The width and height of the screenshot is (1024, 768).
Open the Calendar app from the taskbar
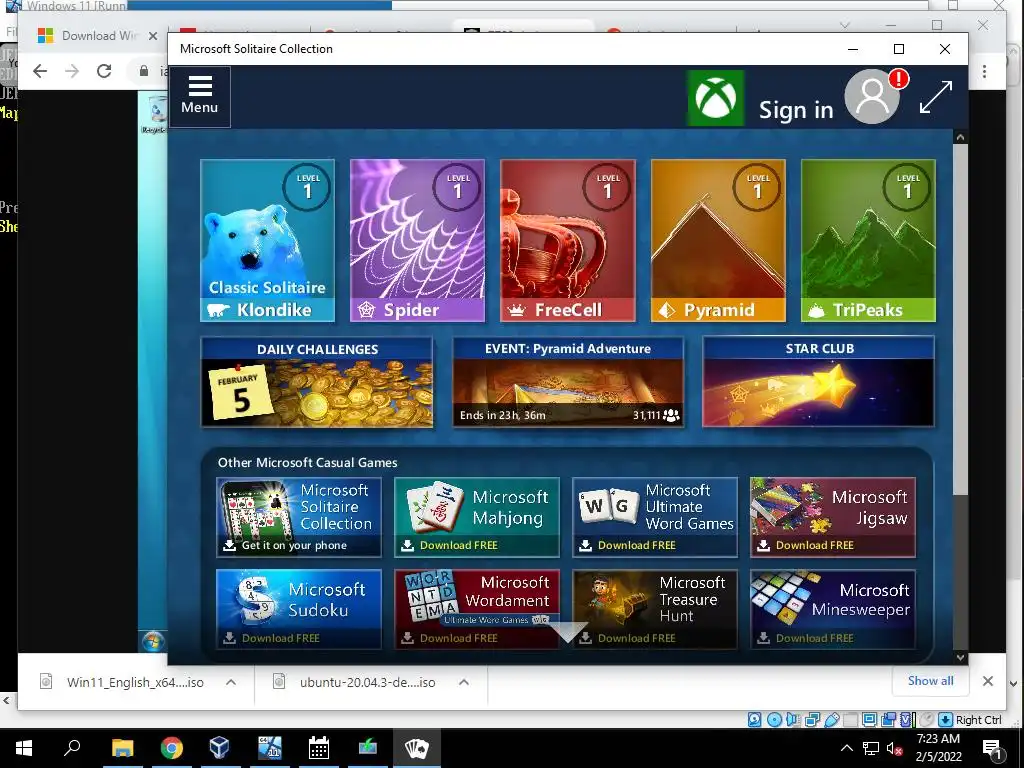(319, 748)
